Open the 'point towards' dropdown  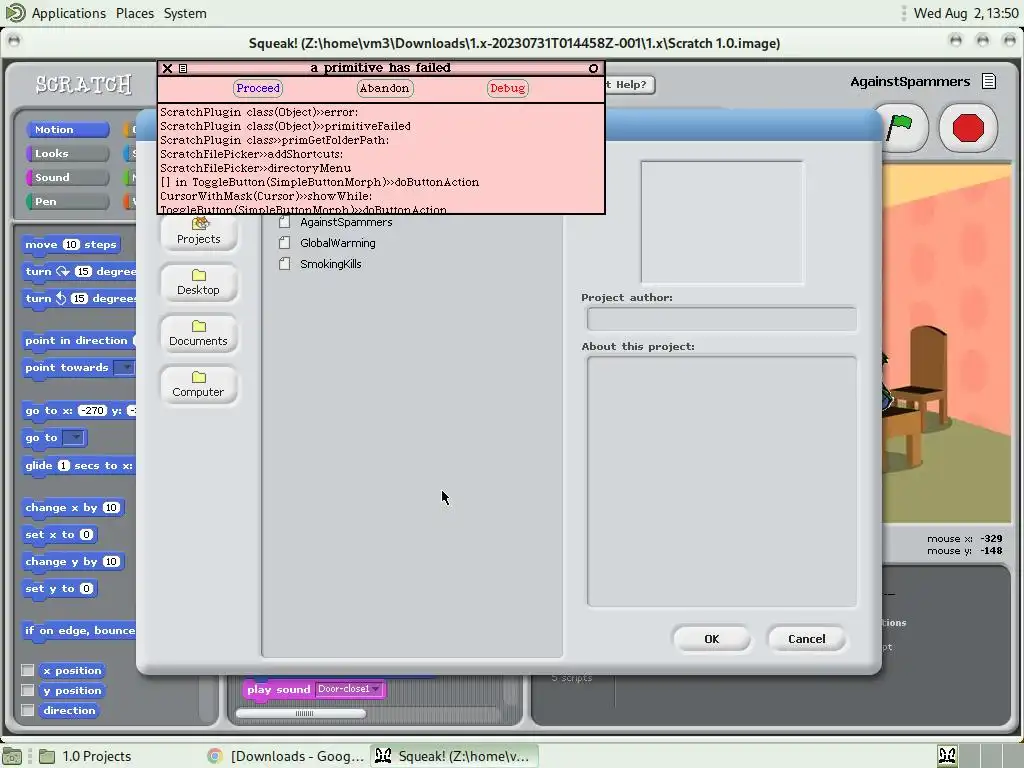coord(123,368)
